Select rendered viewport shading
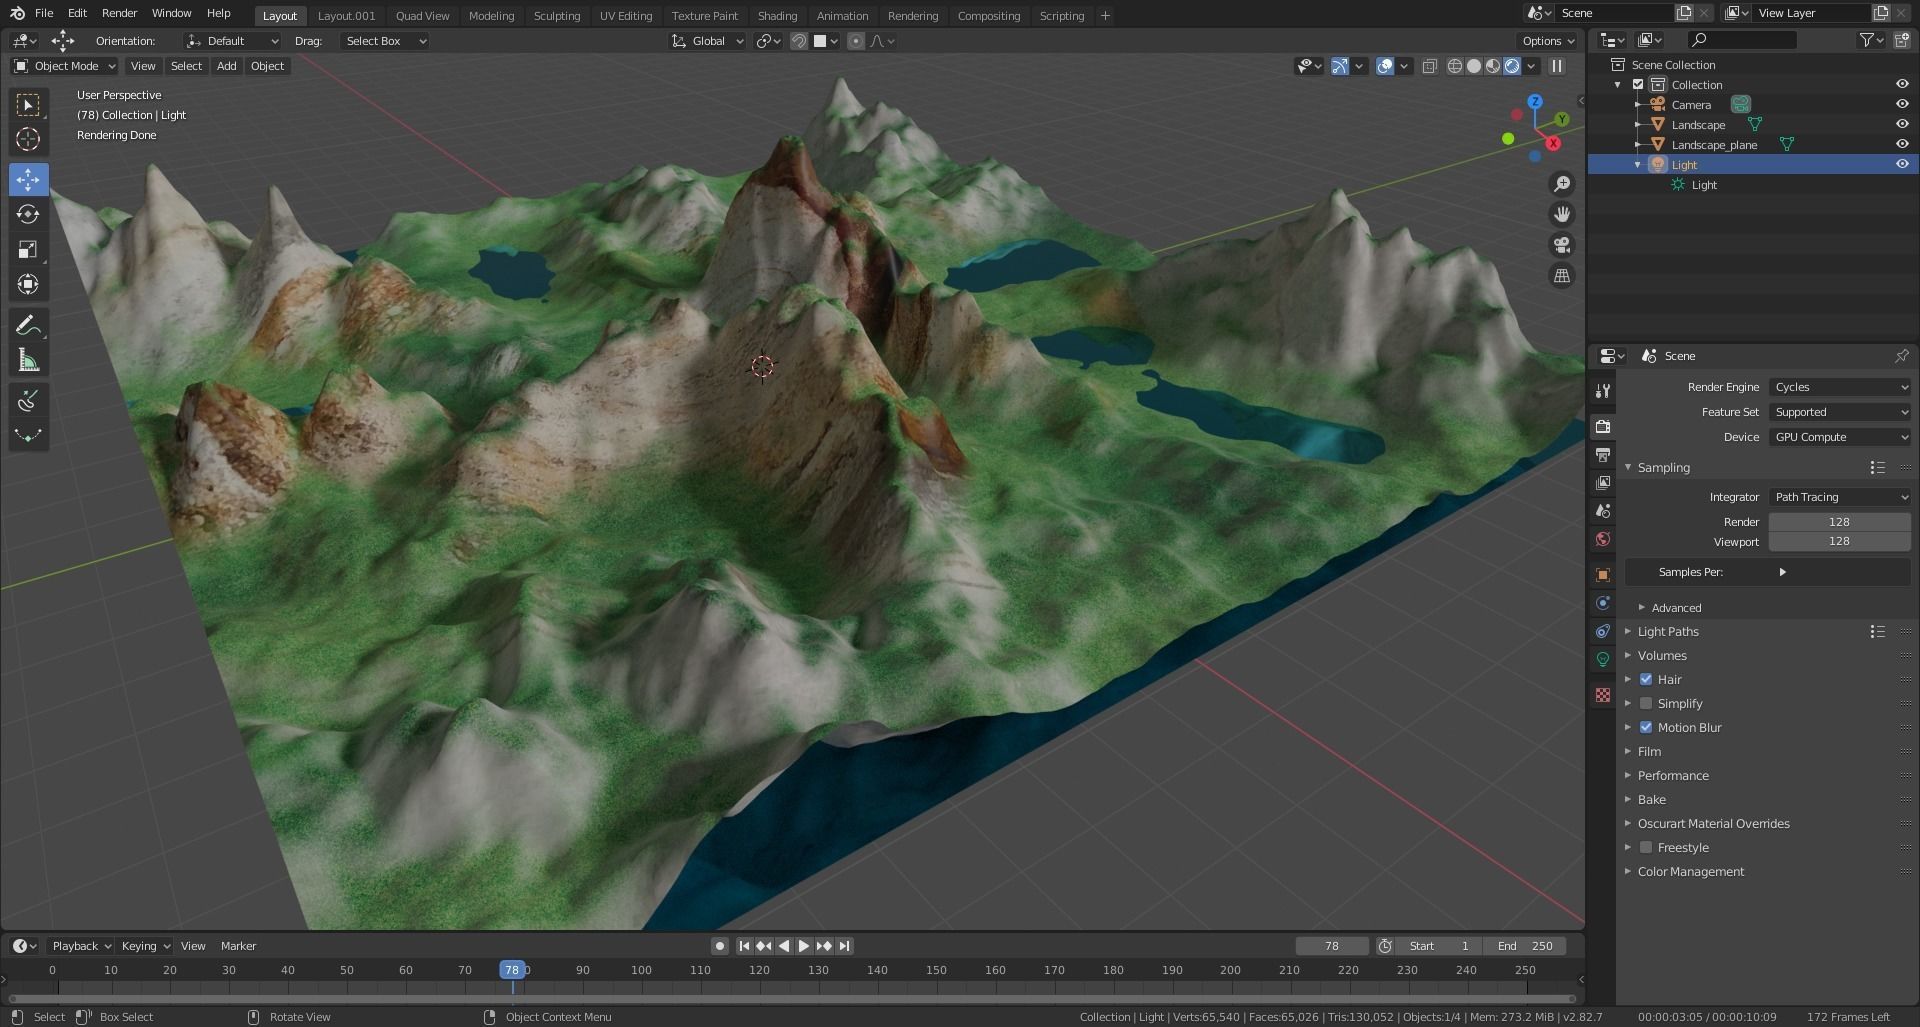 [1512, 66]
